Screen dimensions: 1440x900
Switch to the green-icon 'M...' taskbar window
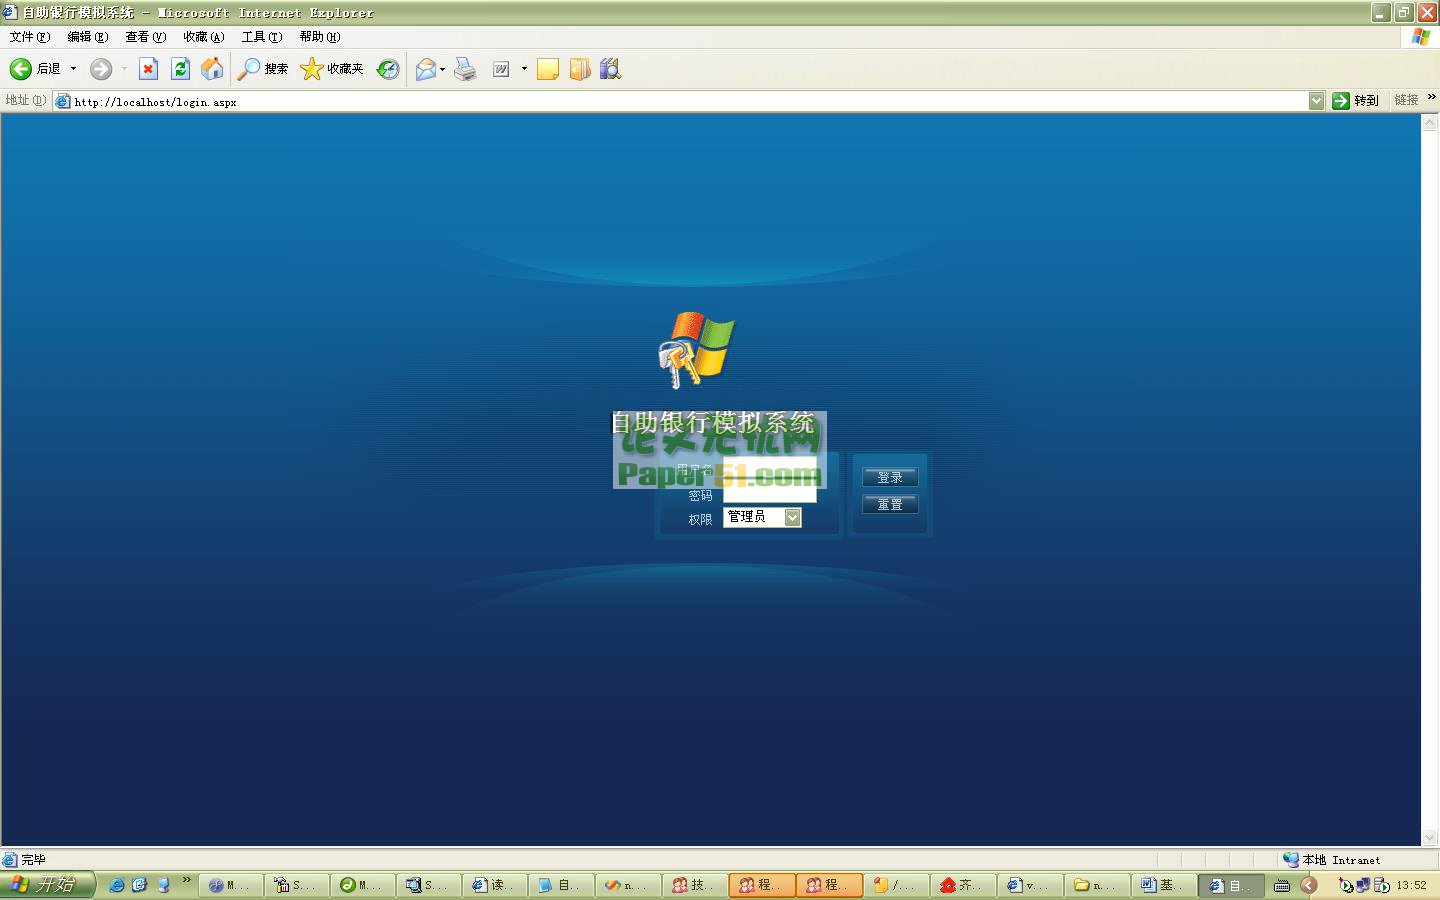point(361,885)
